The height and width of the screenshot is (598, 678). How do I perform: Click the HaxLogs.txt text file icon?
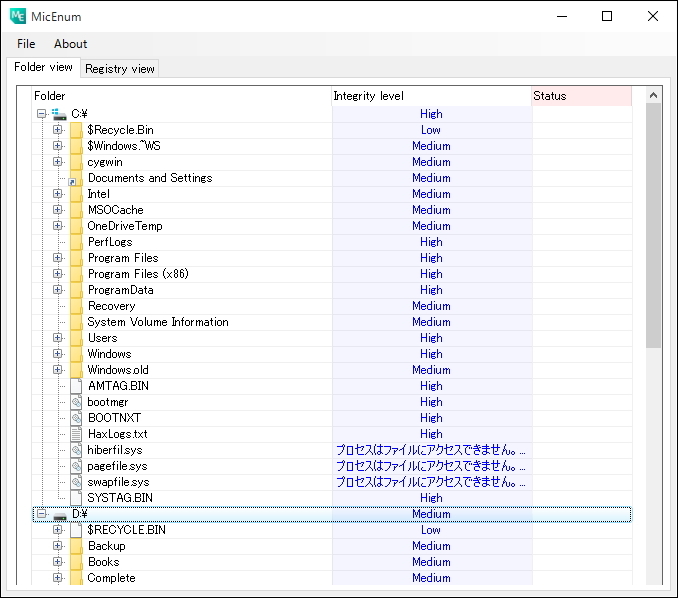(76, 434)
